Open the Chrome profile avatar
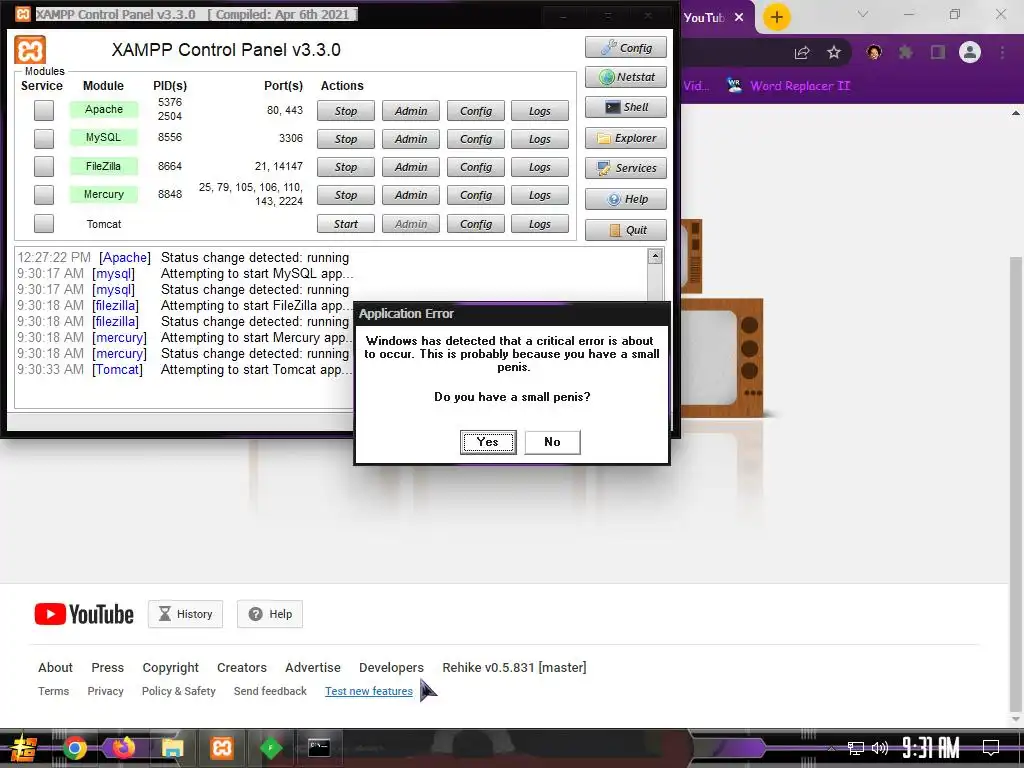The width and height of the screenshot is (1024, 768). click(970, 52)
